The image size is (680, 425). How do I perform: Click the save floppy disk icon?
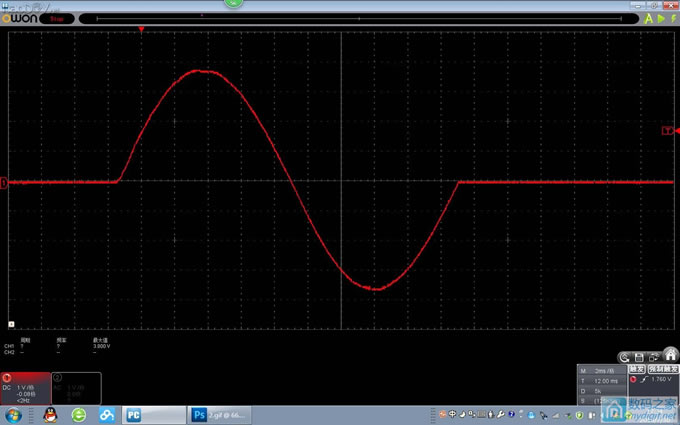(x=639, y=357)
